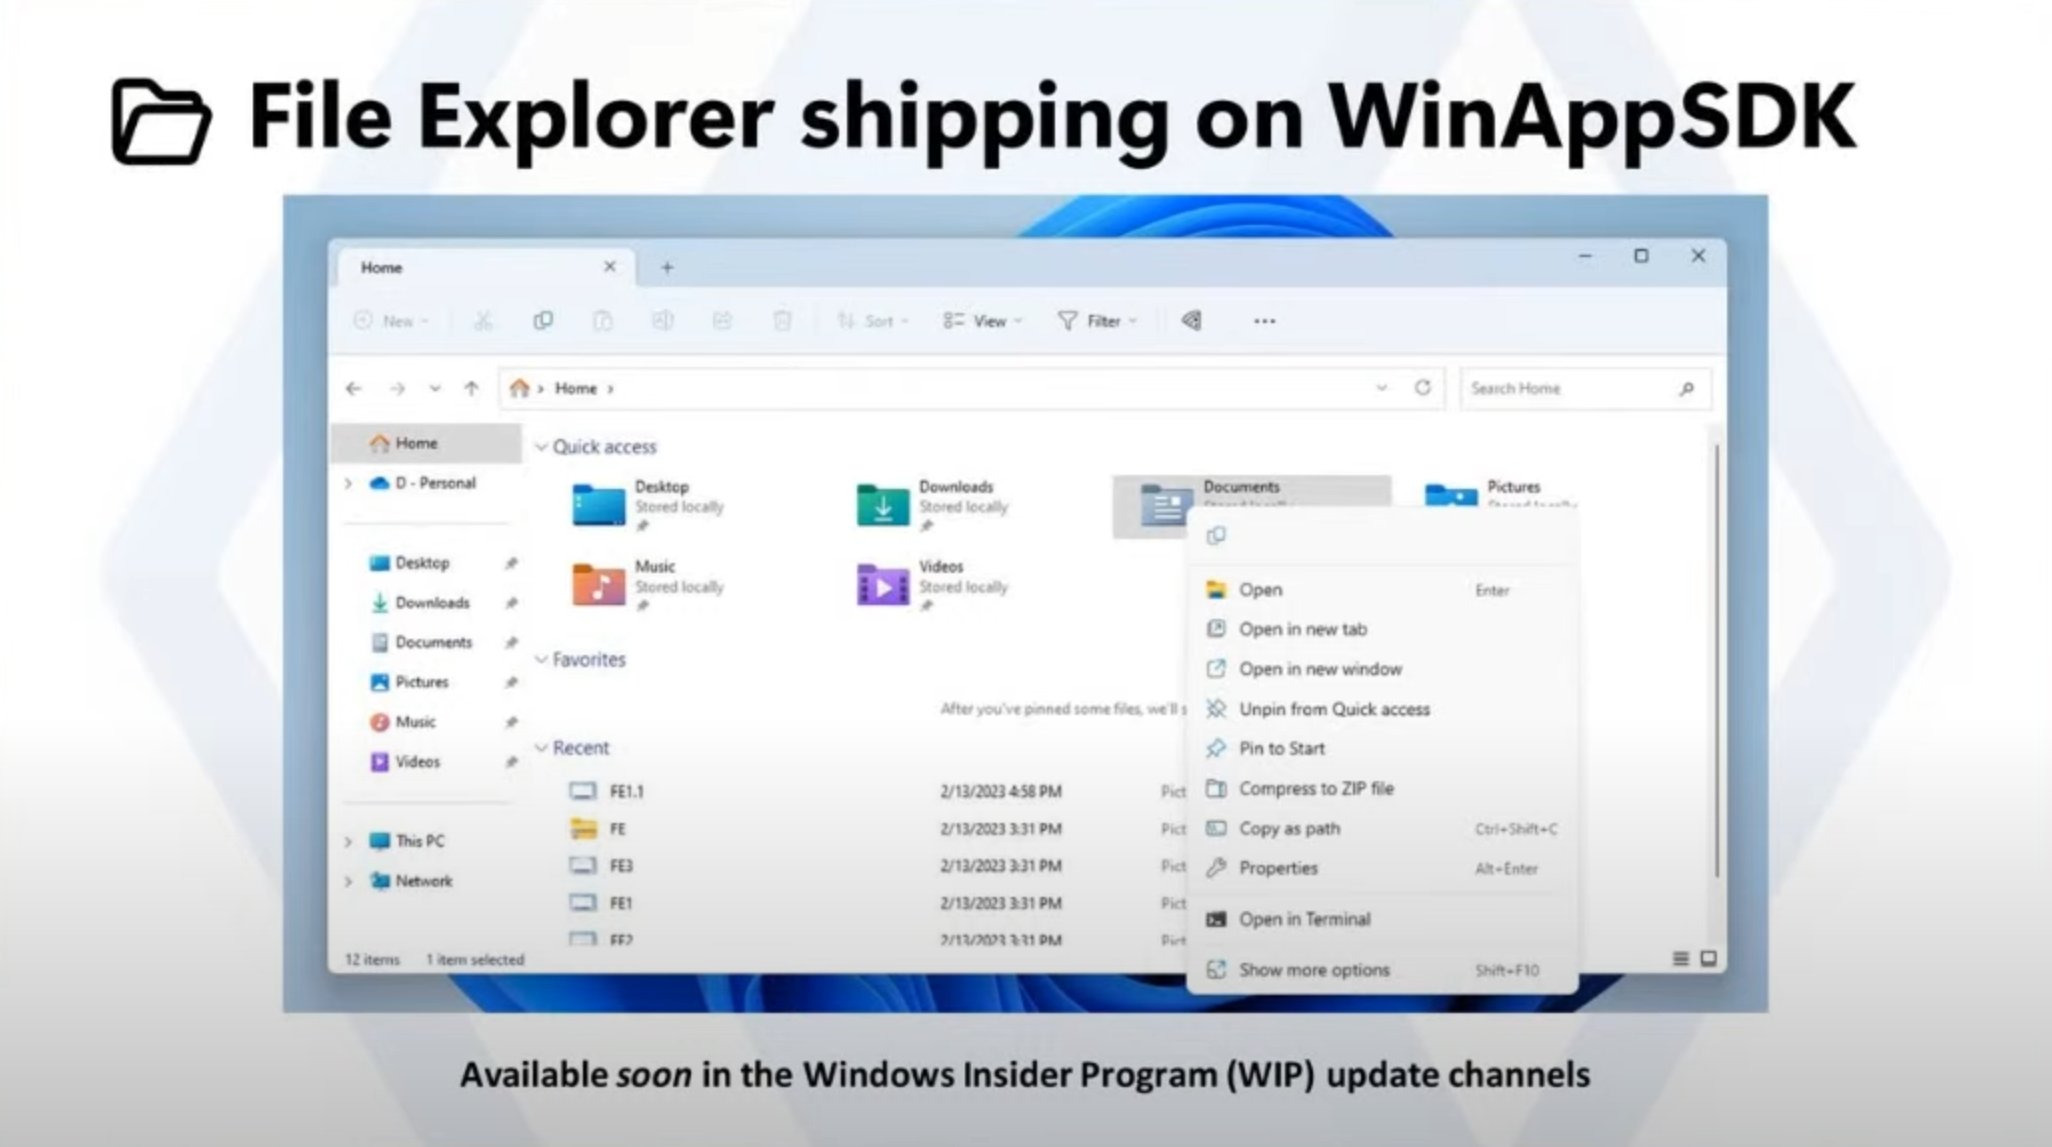Click pin icon next to sidebar Videos
The image size is (2052, 1147).
[511, 762]
